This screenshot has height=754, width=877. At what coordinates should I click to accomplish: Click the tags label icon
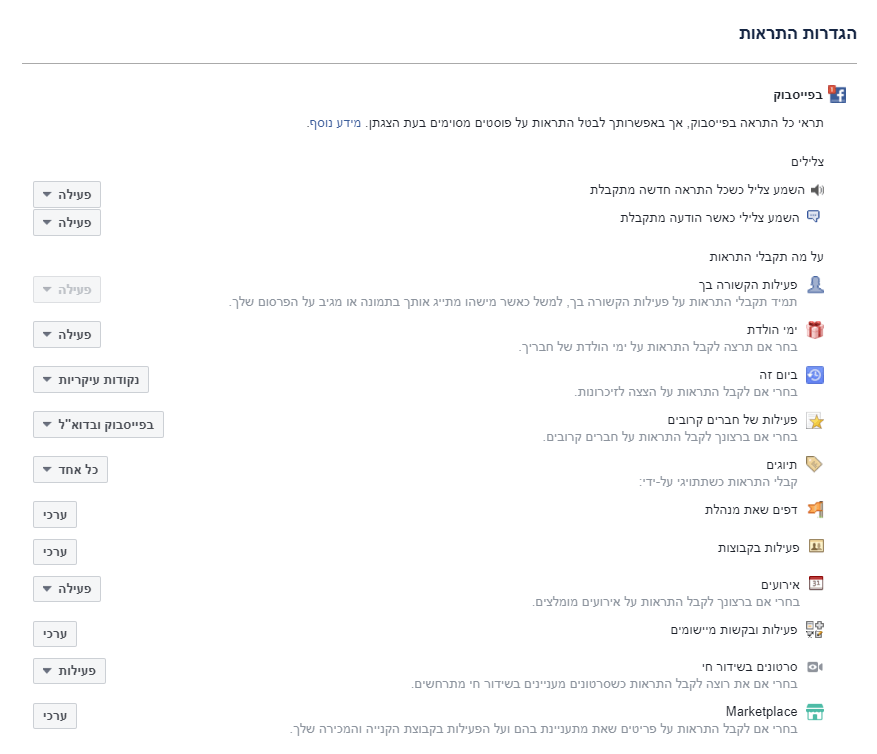click(814, 464)
